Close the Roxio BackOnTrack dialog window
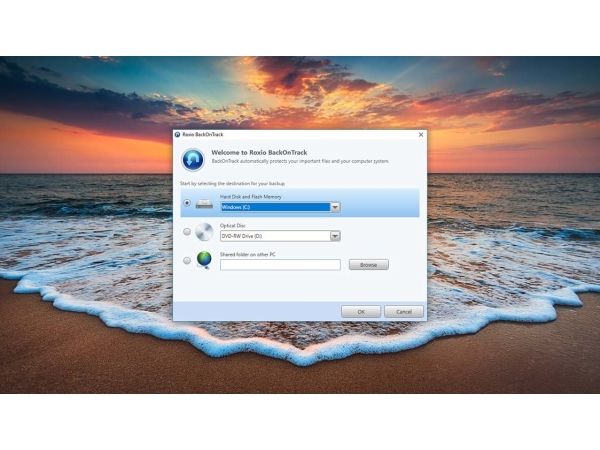 pos(420,134)
